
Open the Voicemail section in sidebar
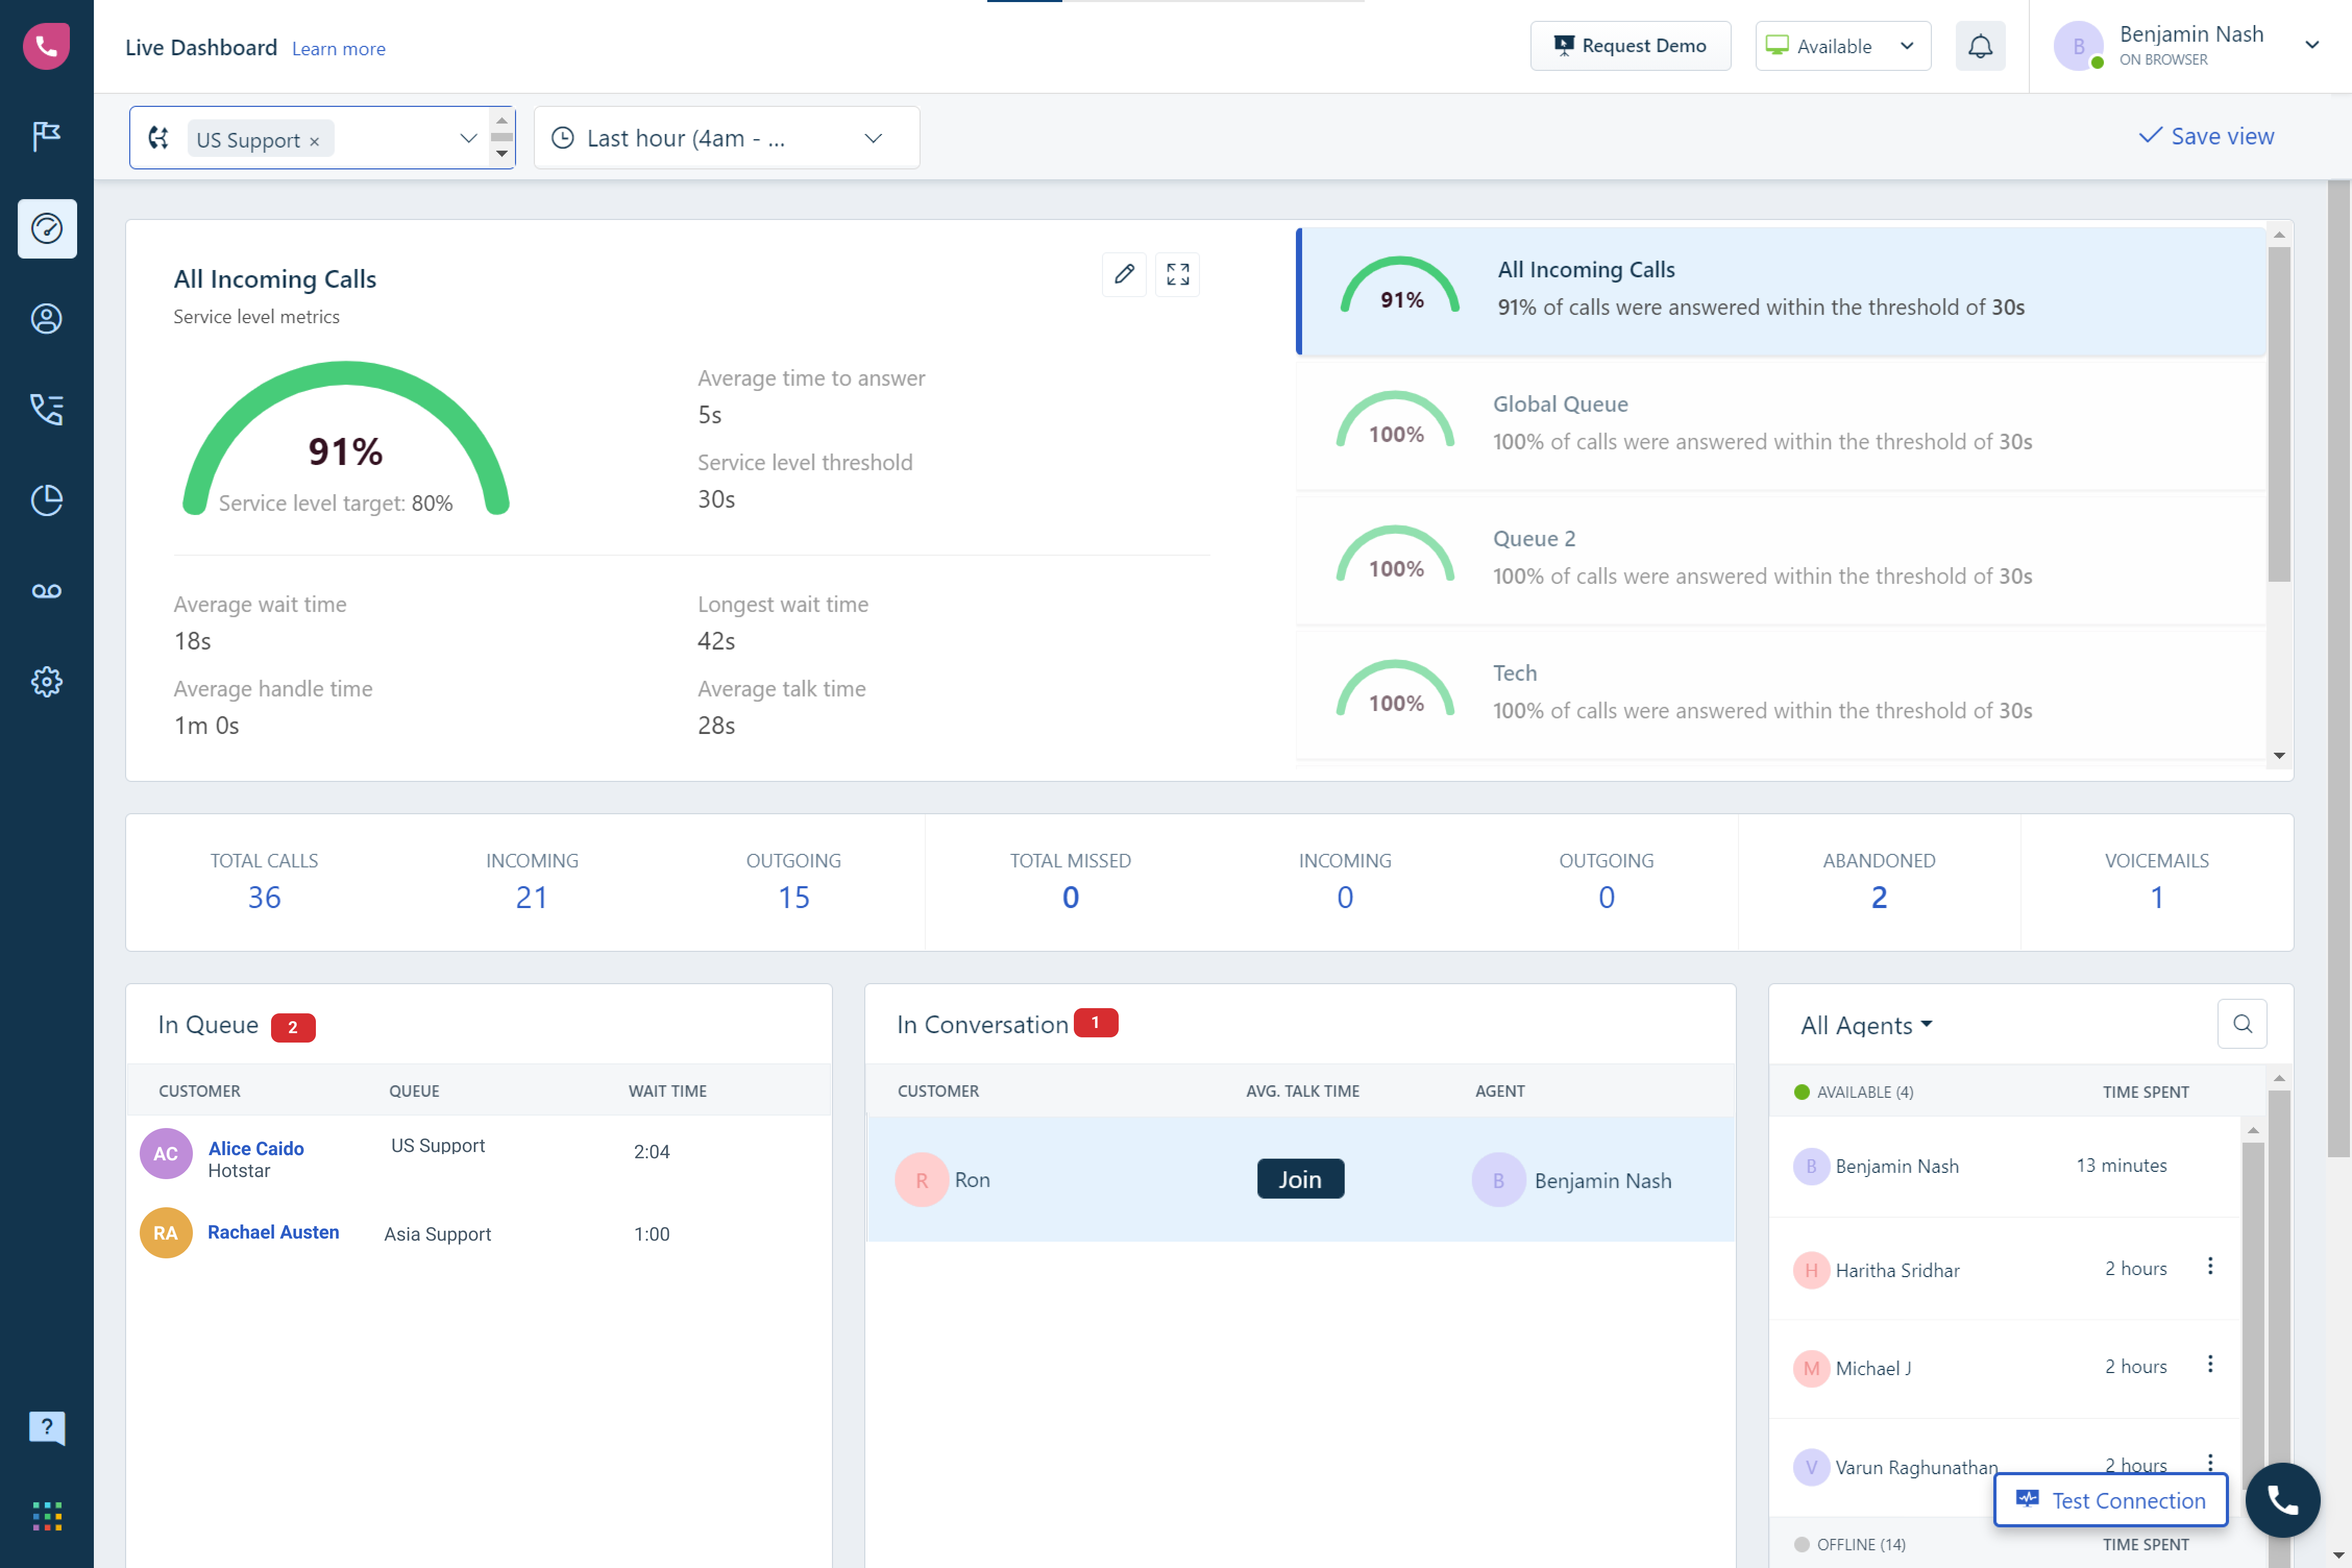(x=47, y=590)
